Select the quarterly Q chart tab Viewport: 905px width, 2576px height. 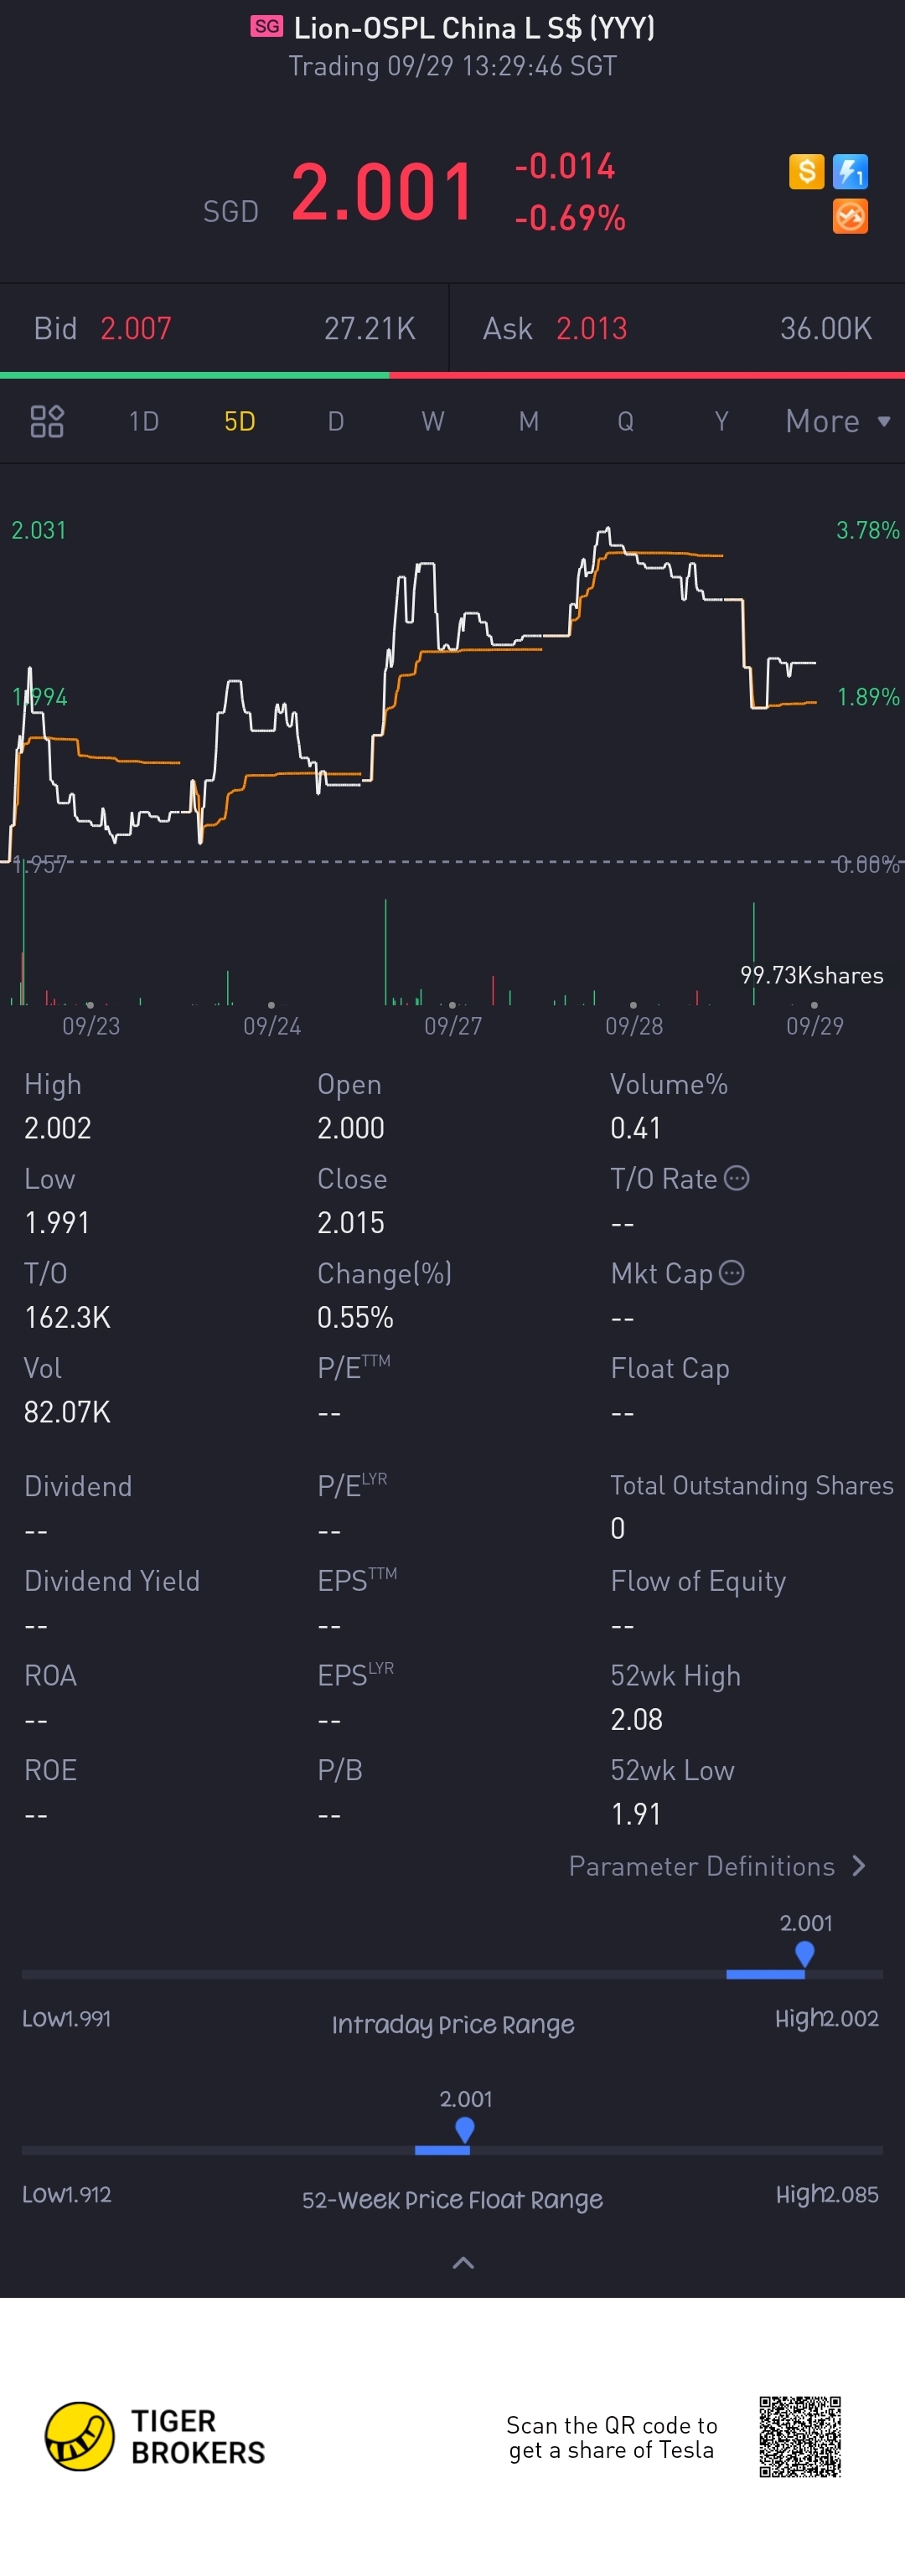point(625,421)
